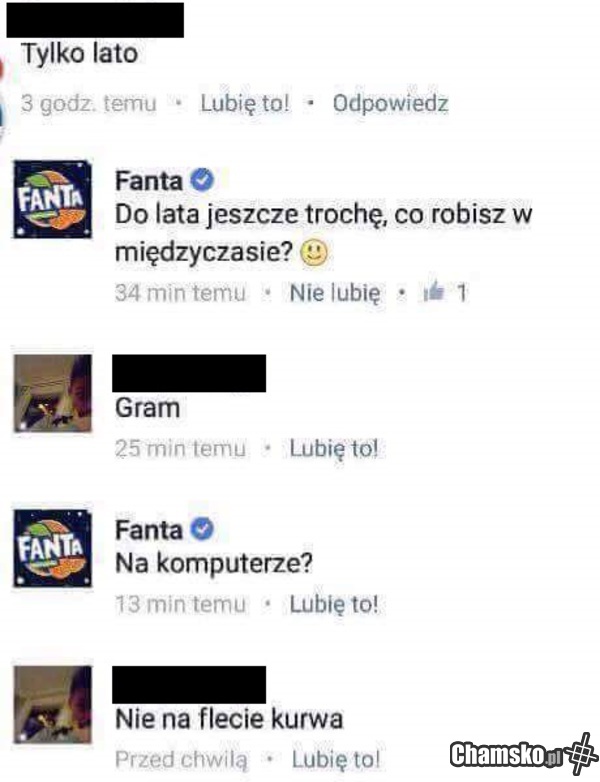The height and width of the screenshot is (782, 600).
Task: Click the '3 godz. temu' timestamp
Action: (89, 104)
